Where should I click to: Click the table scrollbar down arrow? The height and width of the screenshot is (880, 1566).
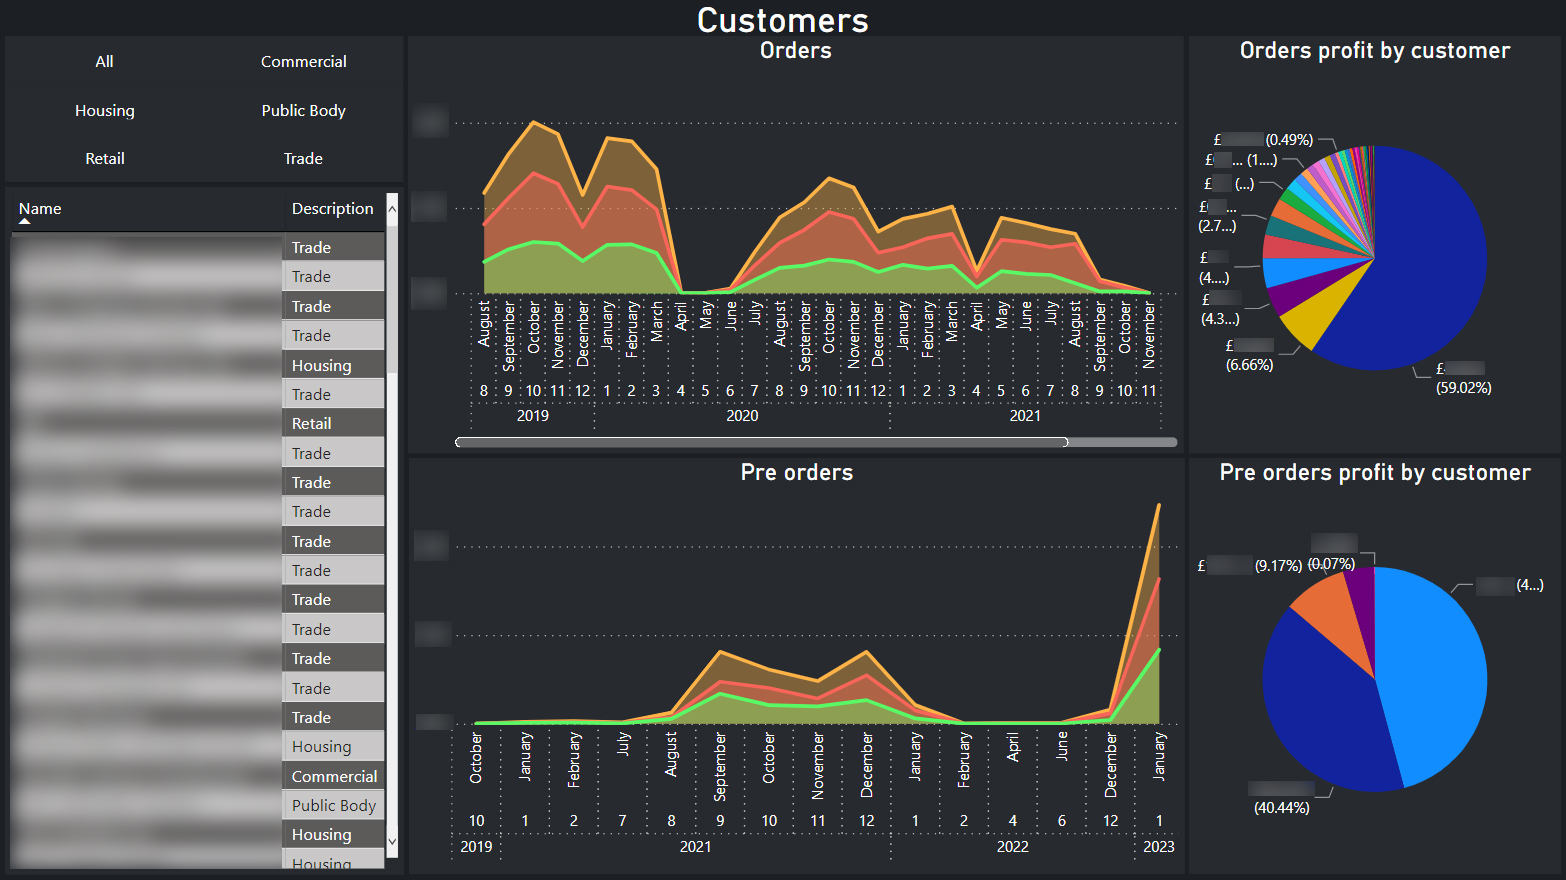392,842
